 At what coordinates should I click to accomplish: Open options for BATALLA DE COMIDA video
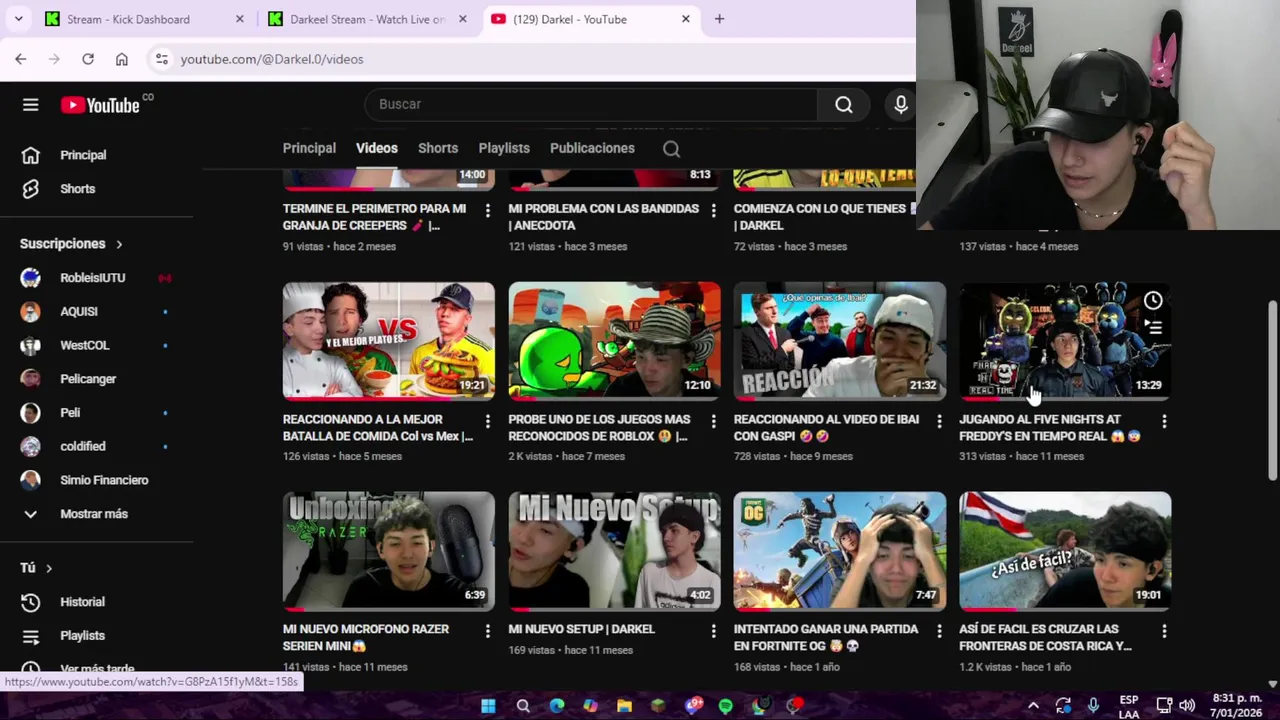[x=487, y=422]
